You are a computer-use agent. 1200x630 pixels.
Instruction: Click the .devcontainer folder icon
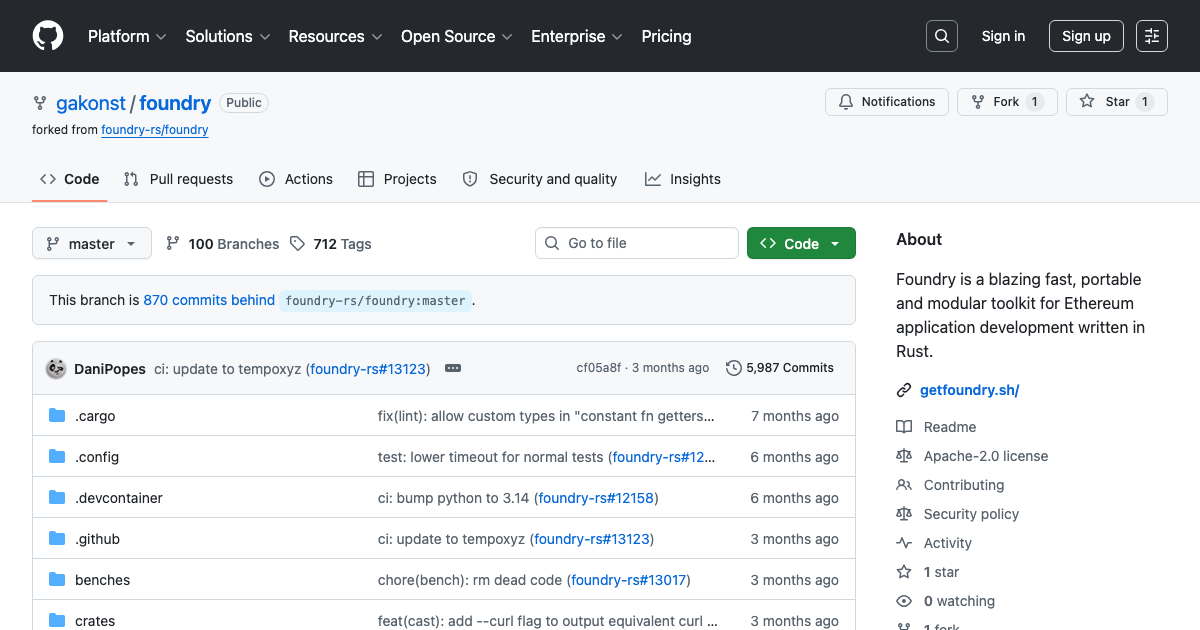tap(57, 498)
